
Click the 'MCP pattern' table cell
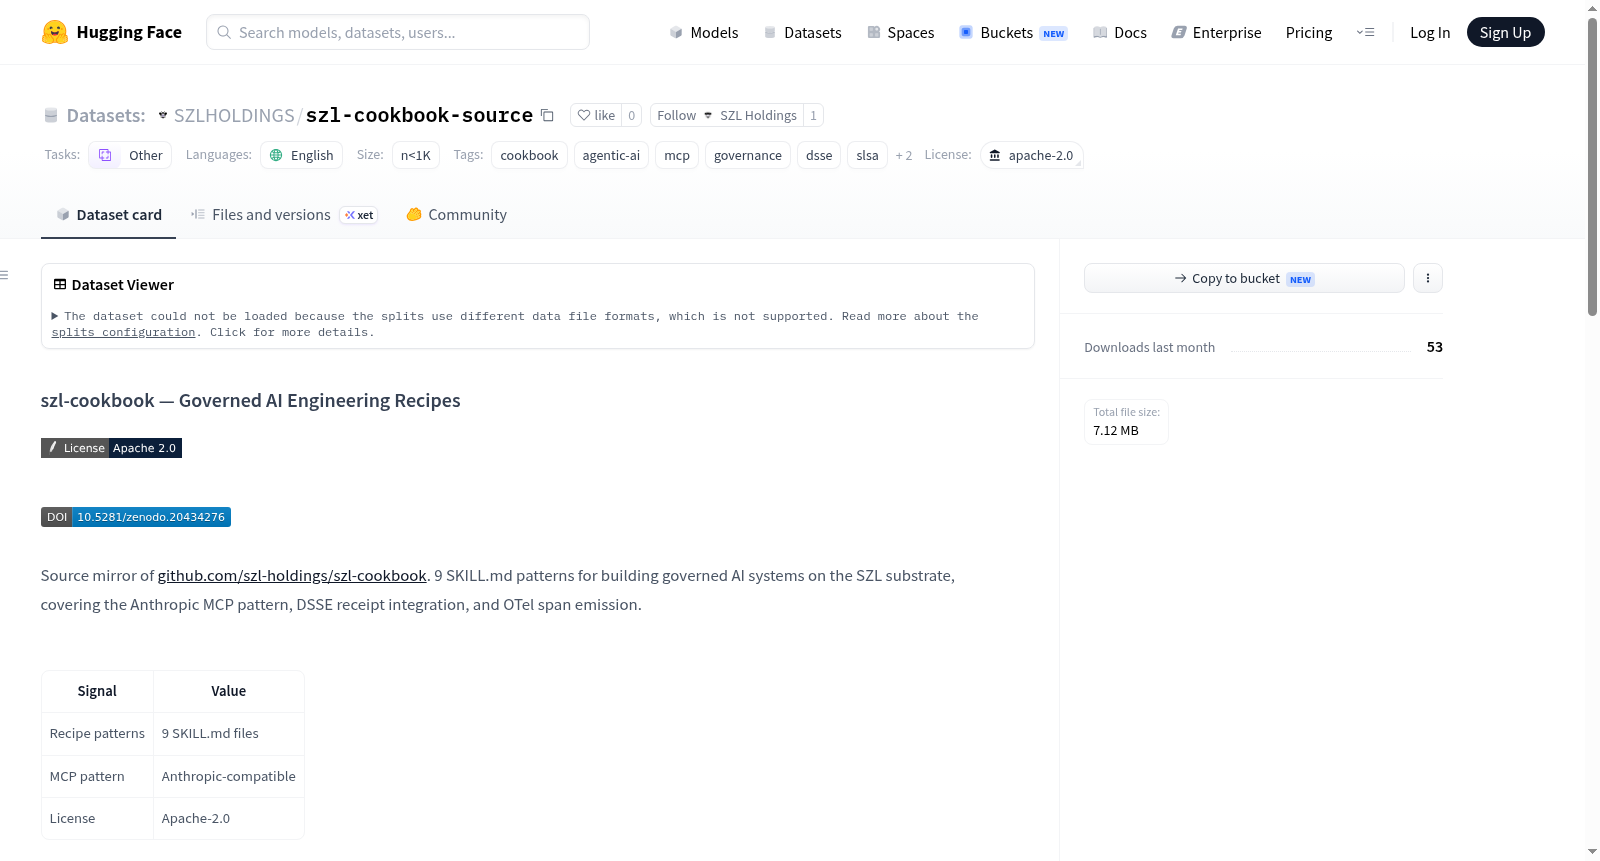[97, 776]
